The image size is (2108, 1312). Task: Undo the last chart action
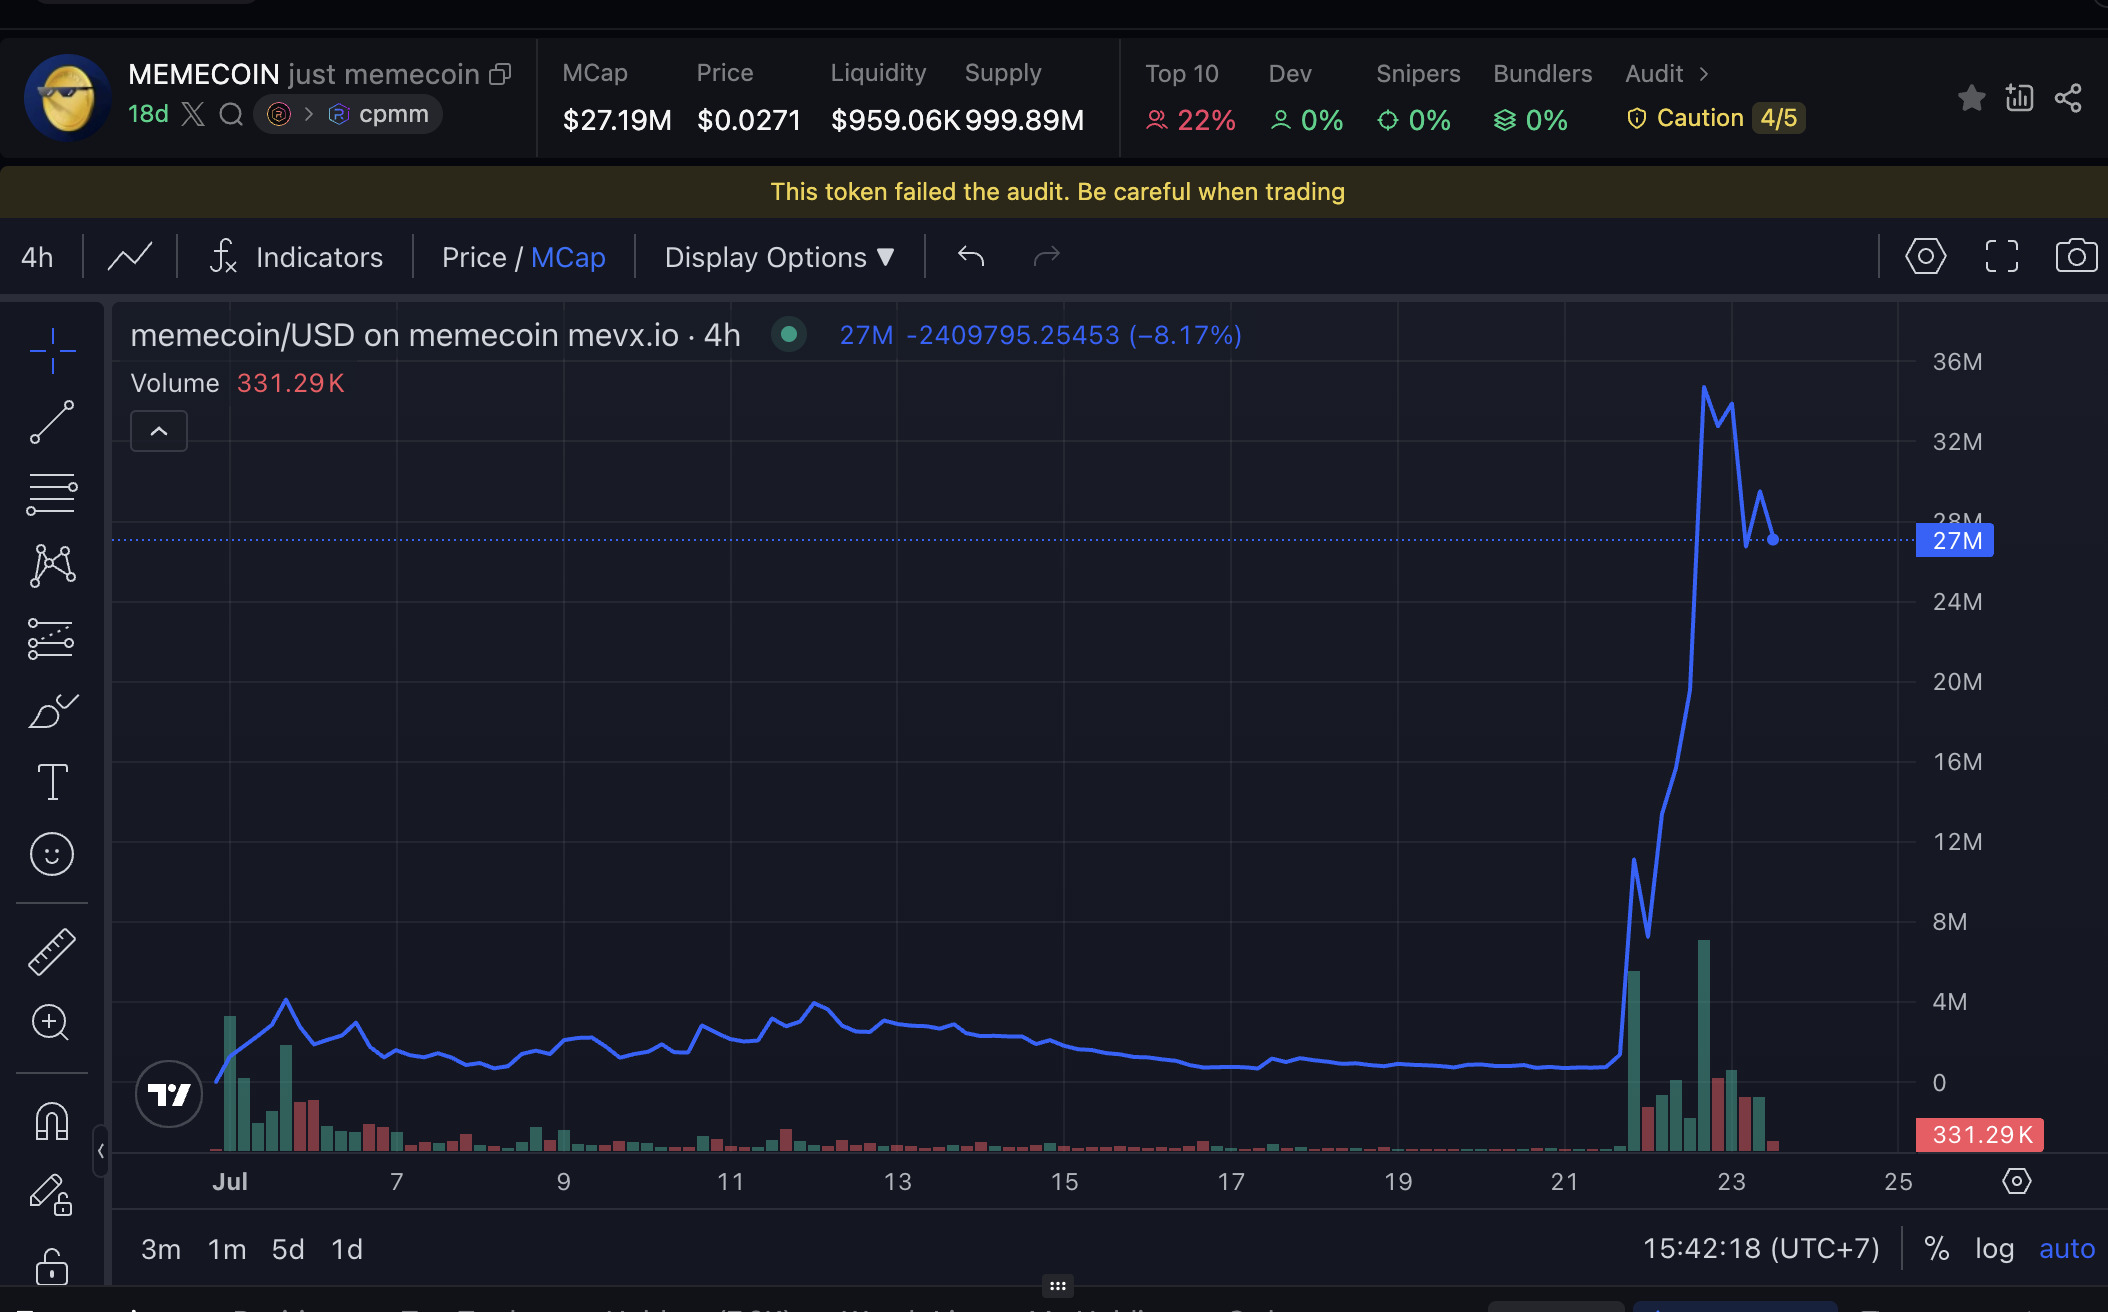971,257
